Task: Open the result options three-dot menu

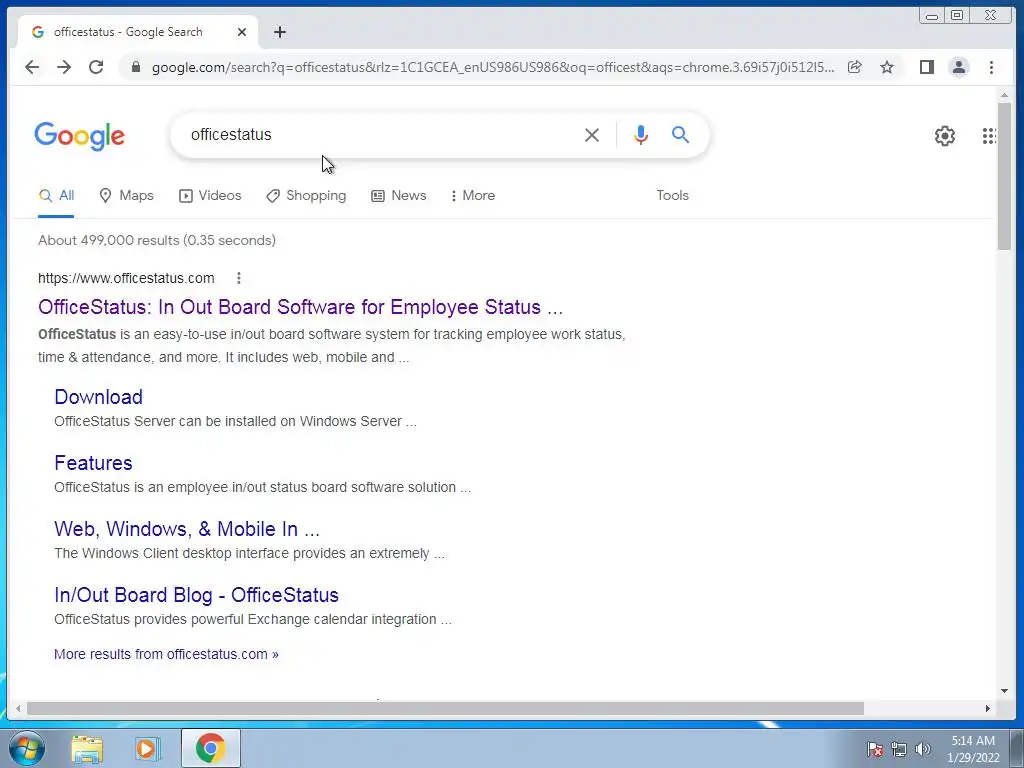Action: click(239, 278)
